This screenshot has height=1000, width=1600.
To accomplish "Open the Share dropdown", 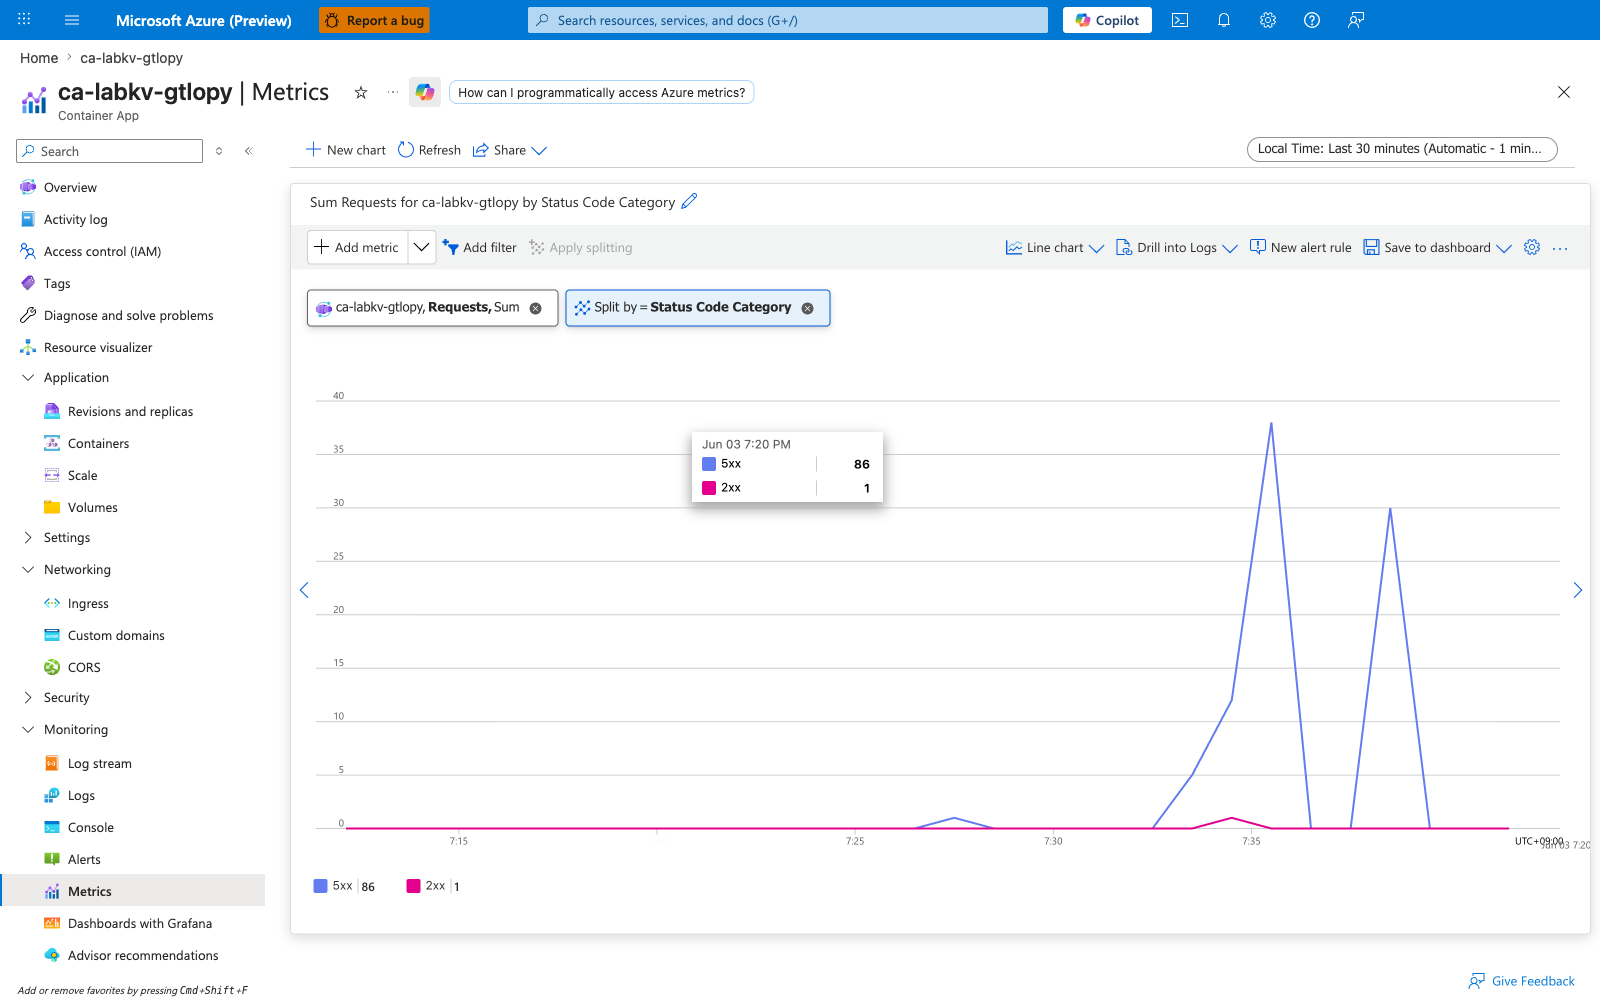I will click(x=510, y=150).
